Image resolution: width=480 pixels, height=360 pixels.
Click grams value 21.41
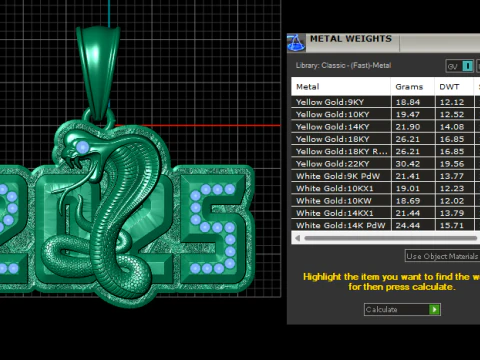tap(408, 176)
